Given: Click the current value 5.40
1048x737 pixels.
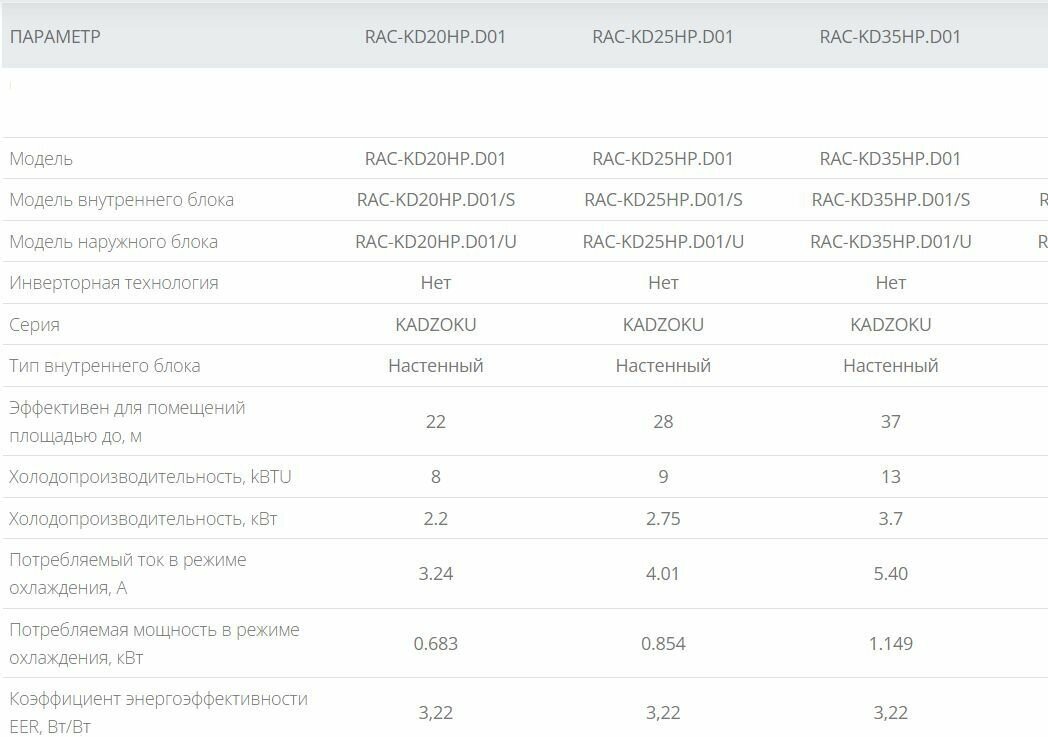Looking at the screenshot, I should click(x=891, y=573).
